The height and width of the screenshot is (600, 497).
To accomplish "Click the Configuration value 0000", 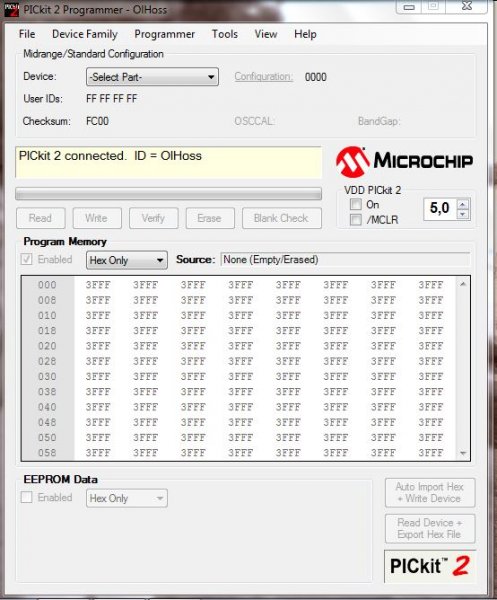I will click(316, 77).
